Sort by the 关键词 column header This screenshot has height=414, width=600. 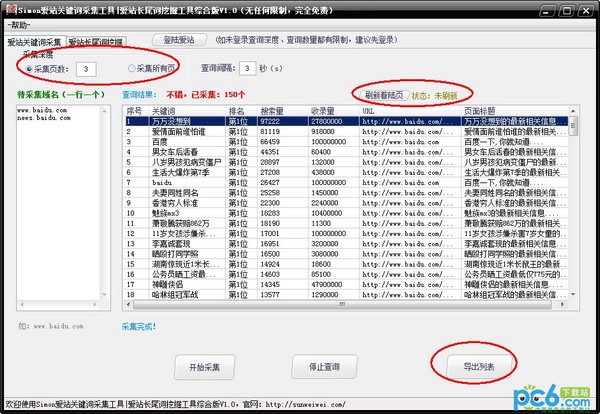tap(187, 111)
